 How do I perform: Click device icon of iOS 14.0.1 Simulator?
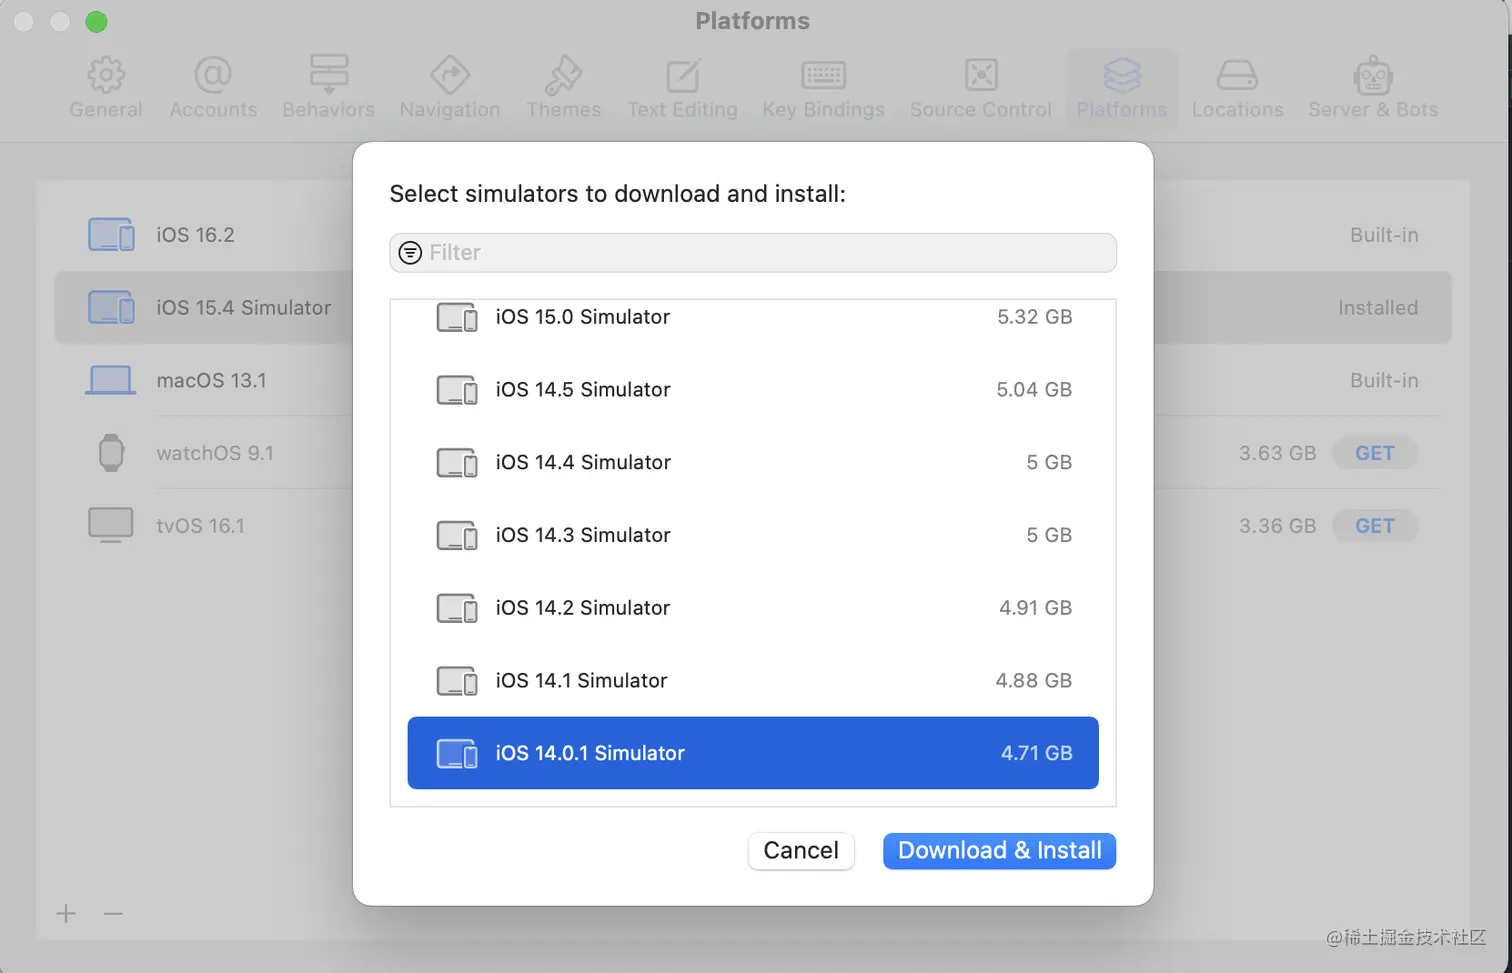[457, 754]
